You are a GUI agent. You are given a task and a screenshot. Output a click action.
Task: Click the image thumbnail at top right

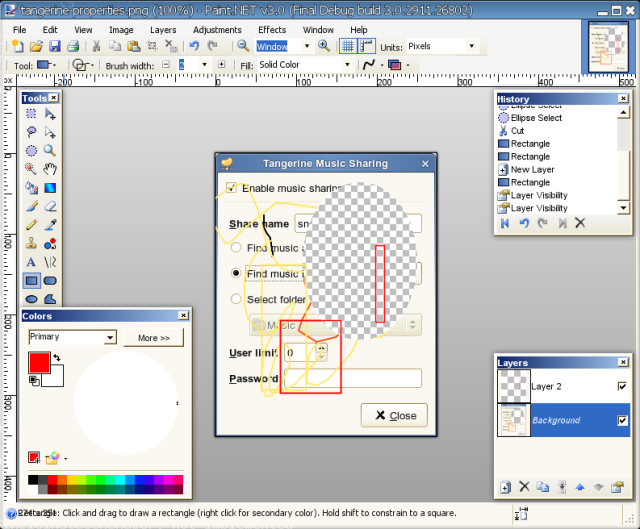click(x=608, y=46)
